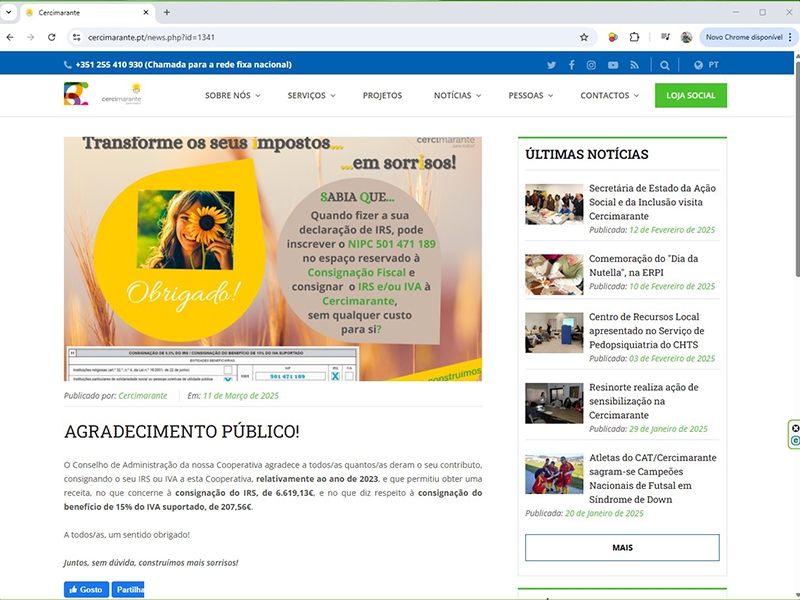This screenshot has width=800, height=600.
Task: Click thumbnail of Dia da Nutella news
Action: (554, 274)
